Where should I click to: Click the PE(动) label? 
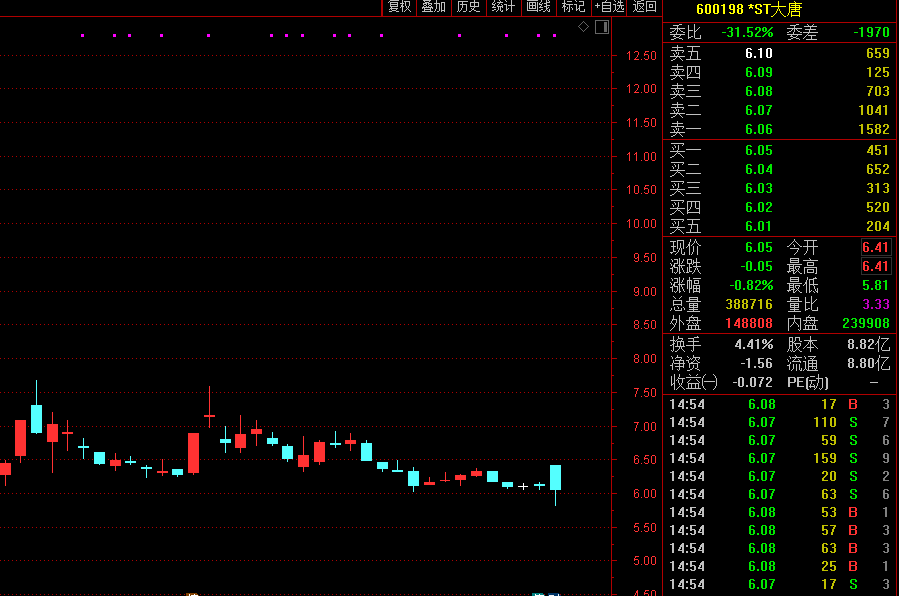tap(809, 382)
